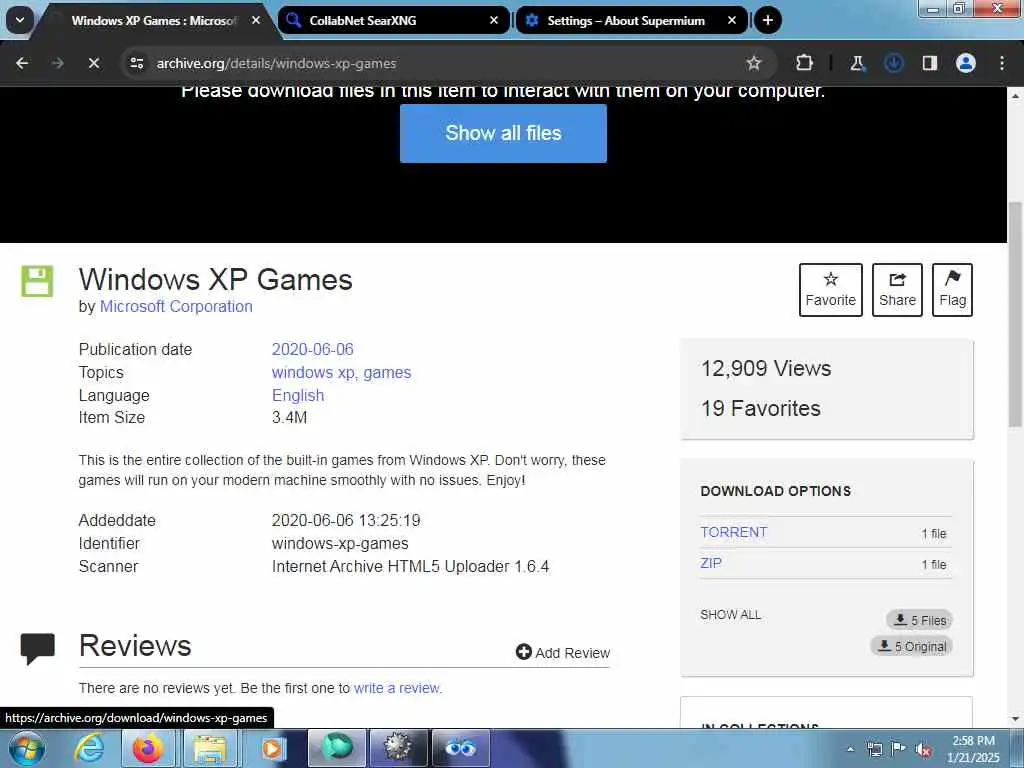
Task: Download the TORRENT option
Action: click(733, 532)
